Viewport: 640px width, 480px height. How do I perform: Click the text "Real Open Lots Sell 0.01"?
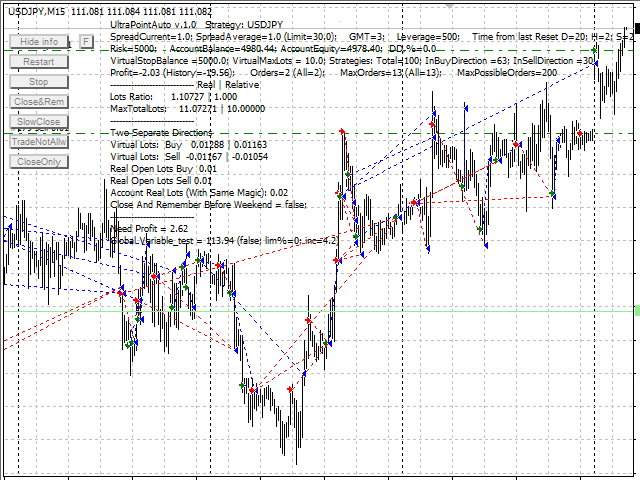[161, 181]
